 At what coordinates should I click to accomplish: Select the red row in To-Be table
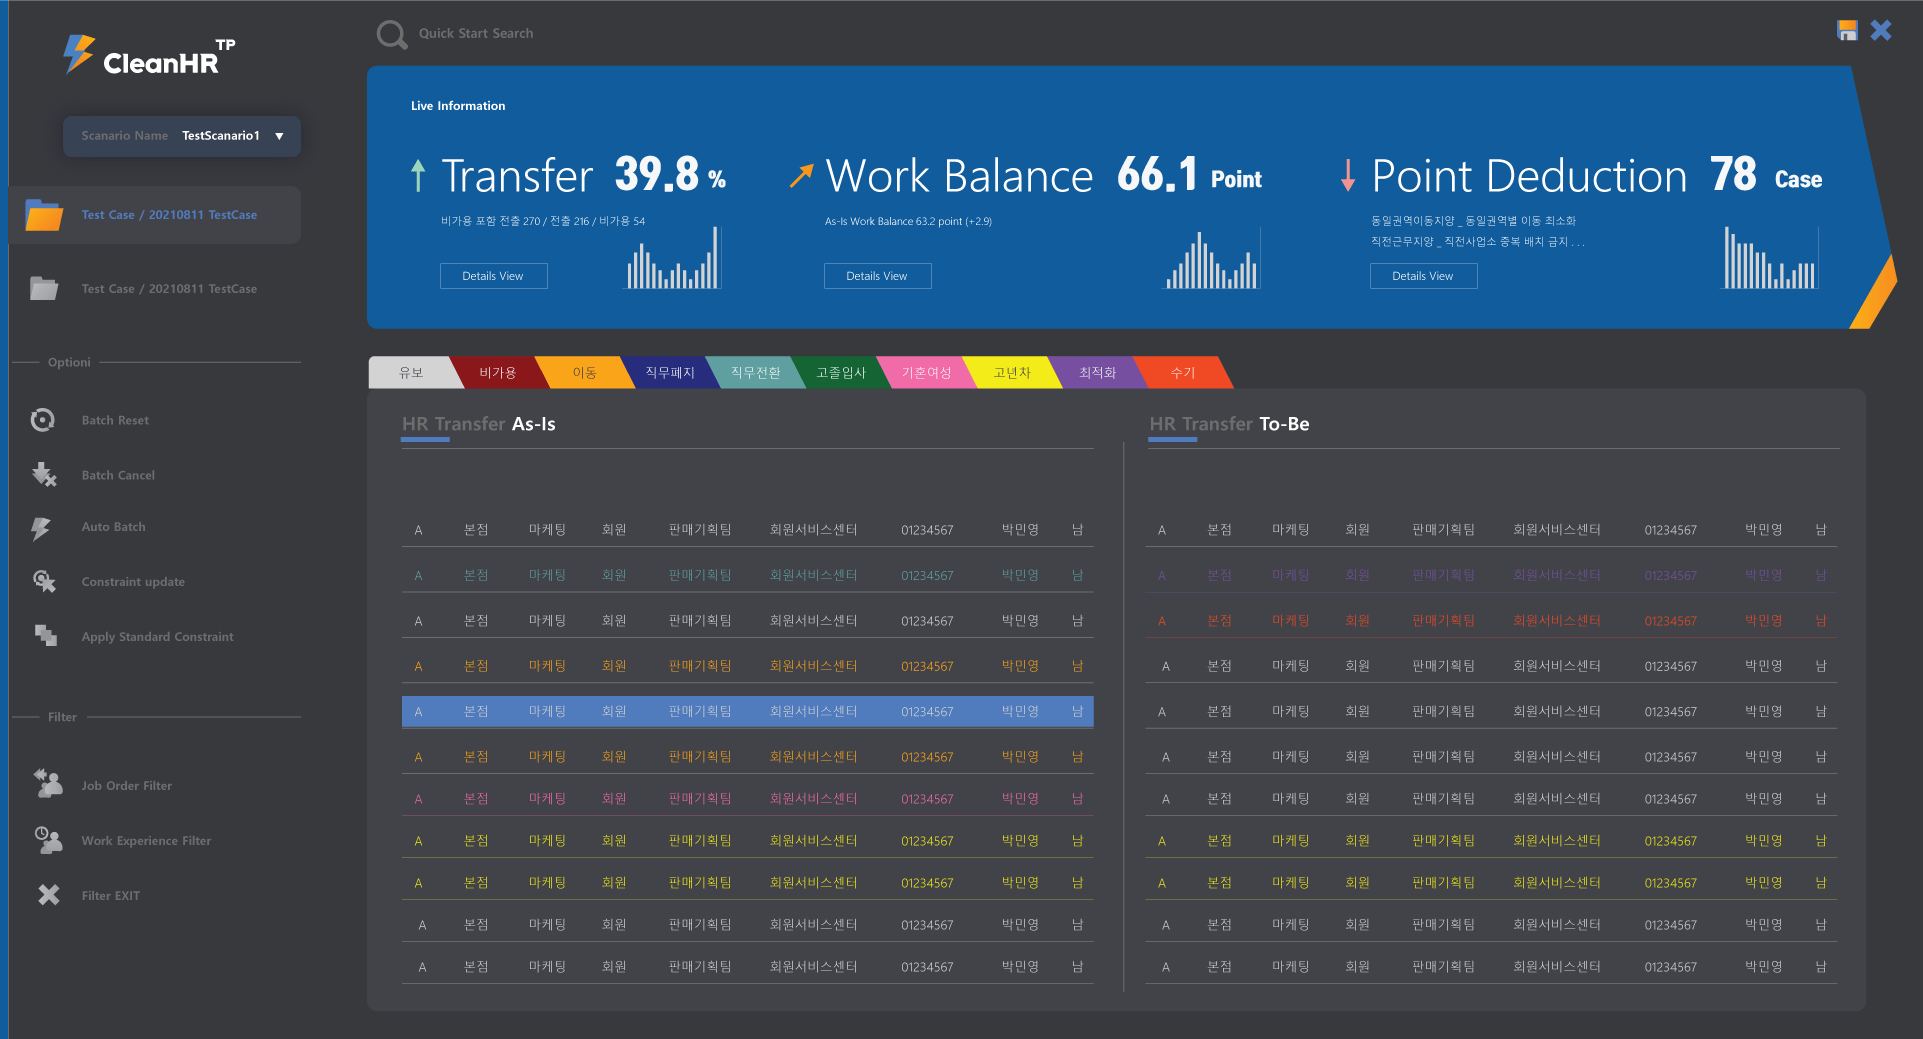[x=1491, y=621]
